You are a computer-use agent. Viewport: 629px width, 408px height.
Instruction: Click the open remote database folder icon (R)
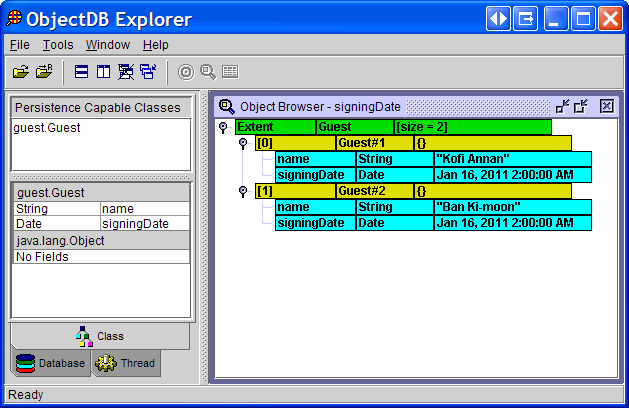coord(44,71)
